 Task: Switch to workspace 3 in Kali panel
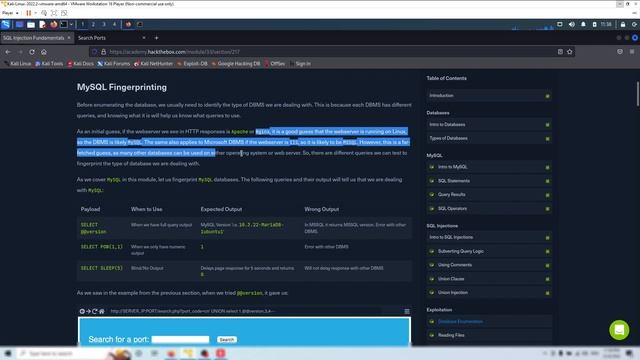coord(104,24)
